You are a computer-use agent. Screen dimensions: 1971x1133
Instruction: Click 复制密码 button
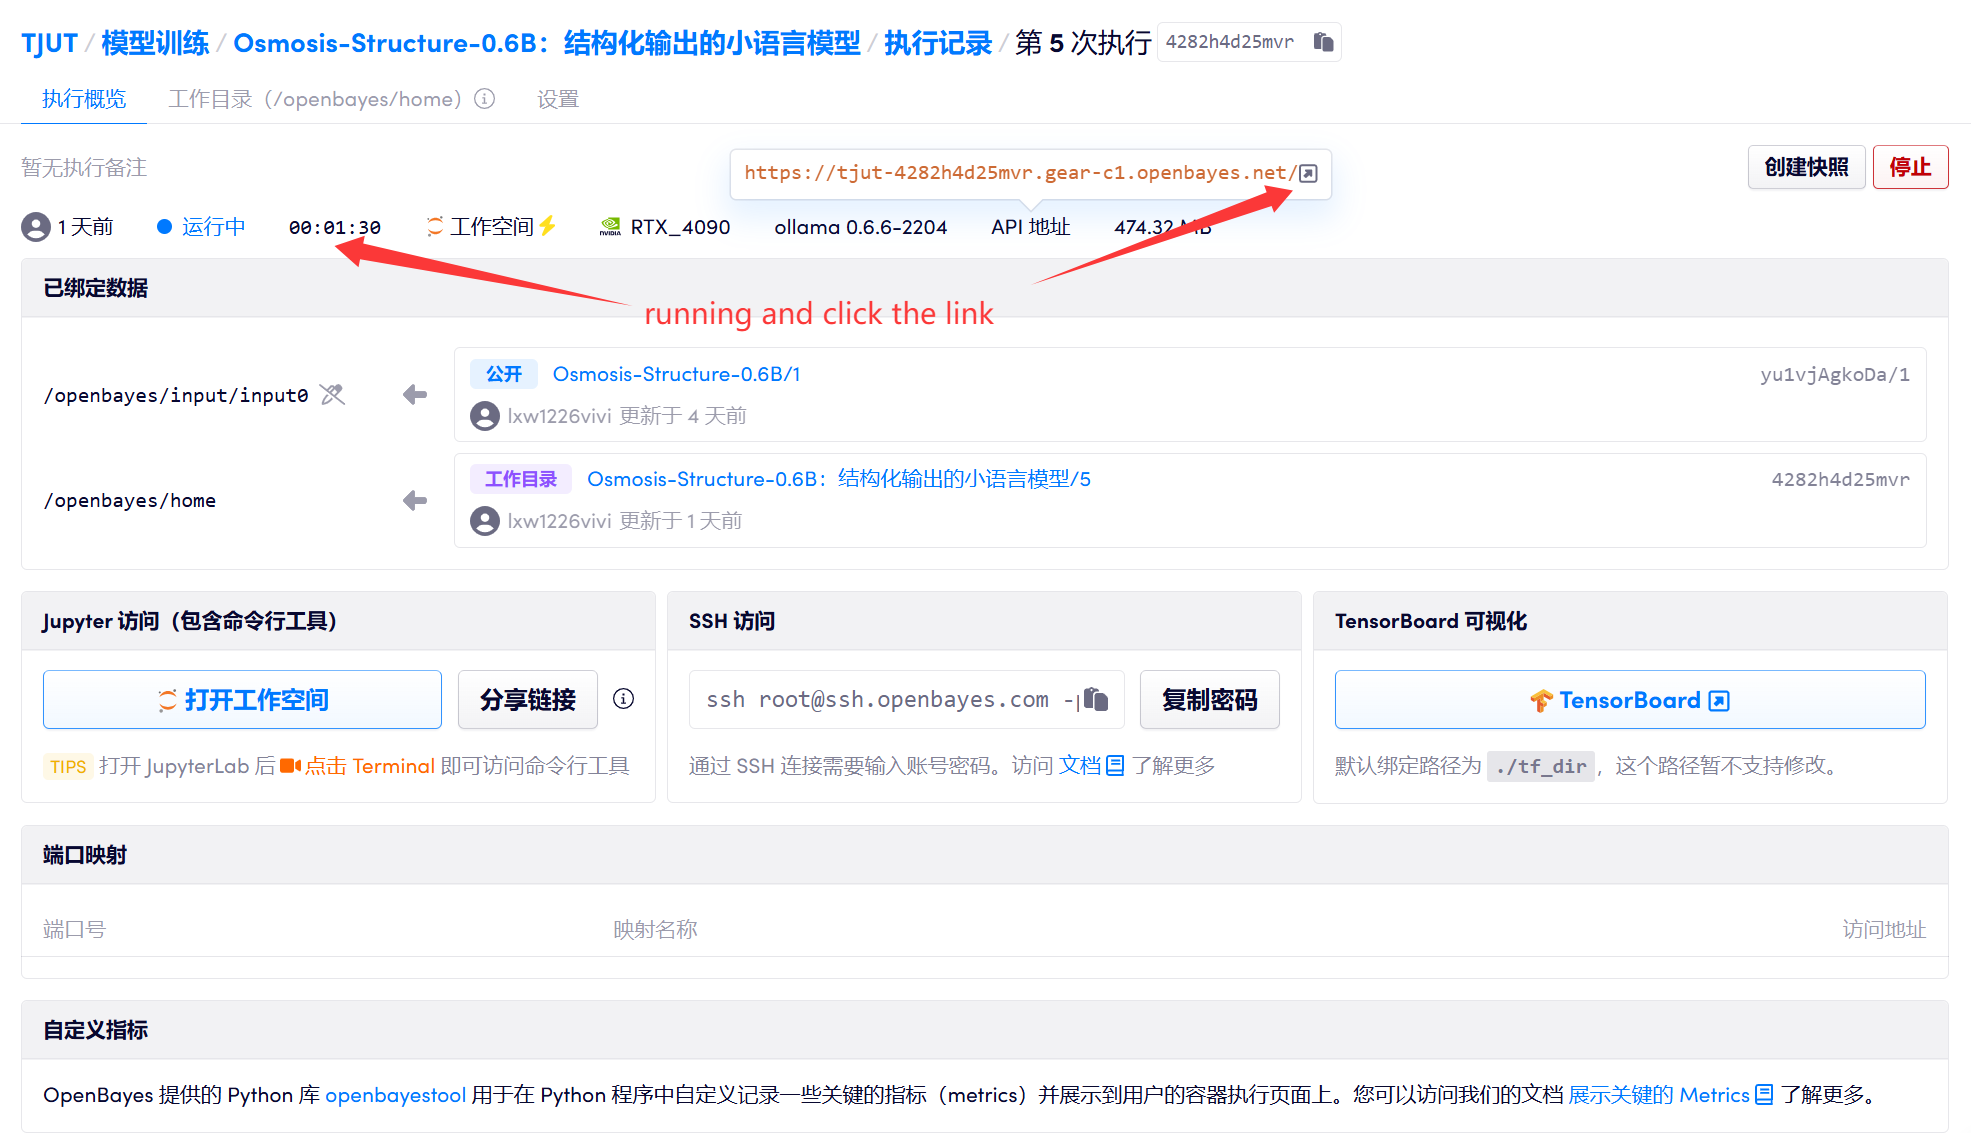pos(1209,699)
